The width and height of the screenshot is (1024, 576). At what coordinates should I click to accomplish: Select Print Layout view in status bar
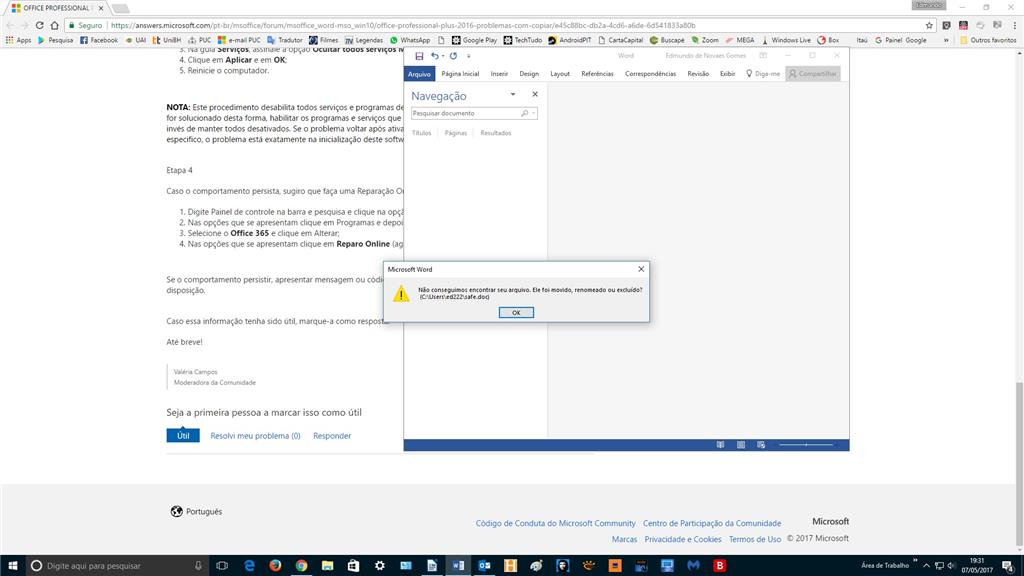741,445
